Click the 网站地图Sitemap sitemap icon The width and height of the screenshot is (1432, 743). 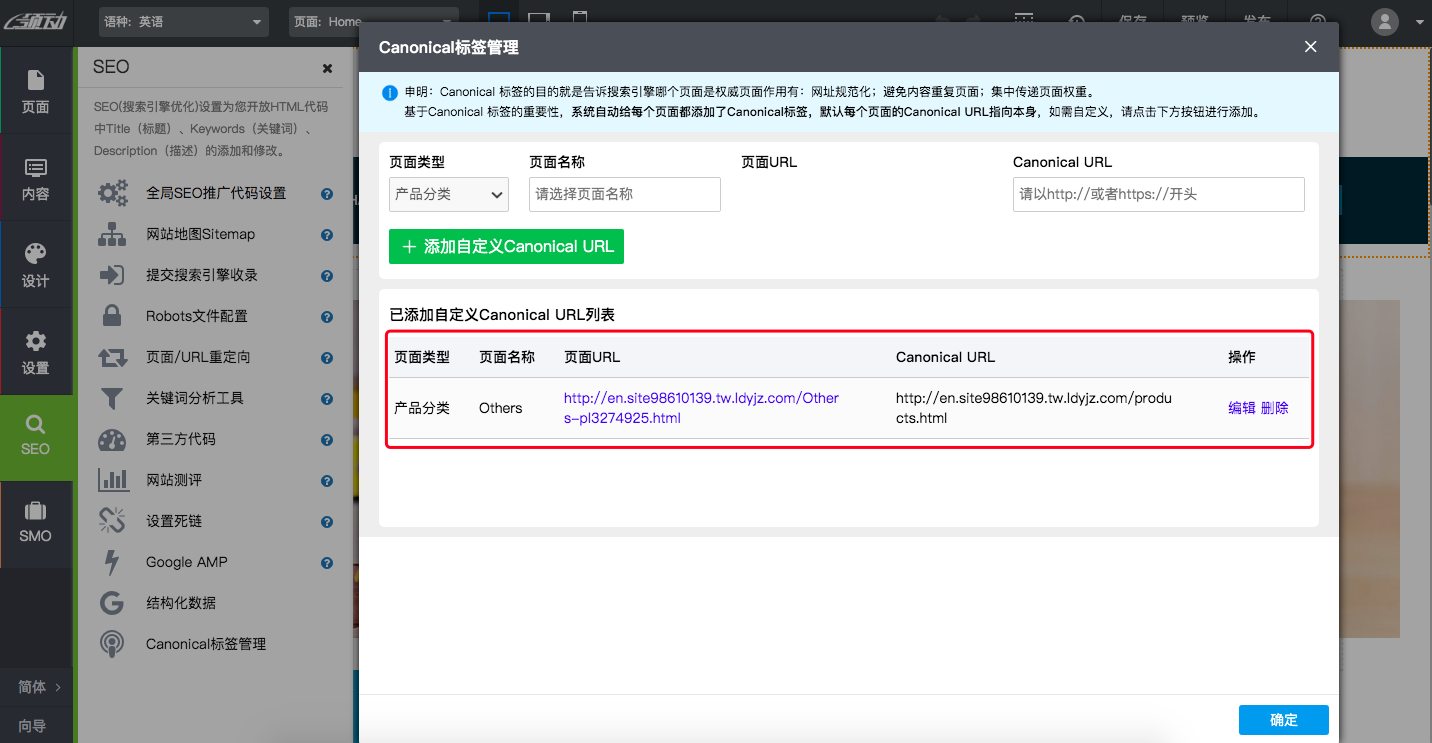111,233
